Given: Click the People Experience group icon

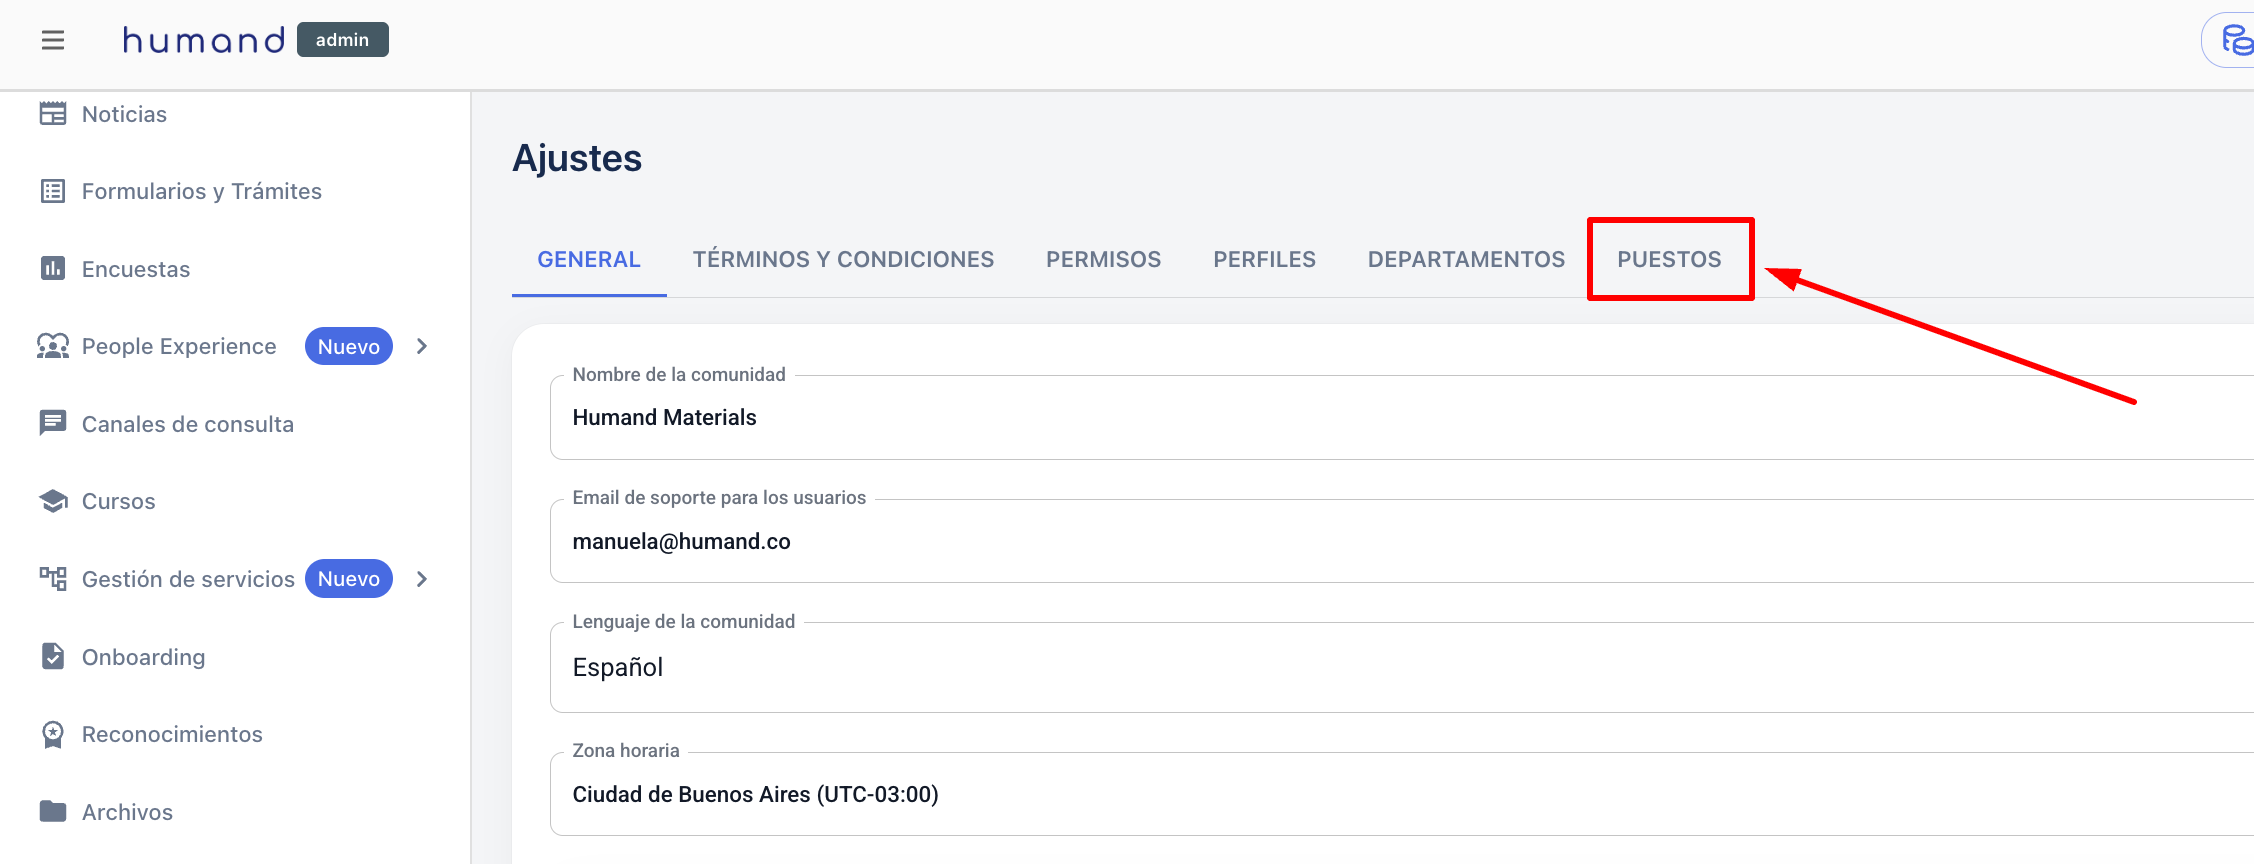Looking at the screenshot, I should click(x=53, y=346).
